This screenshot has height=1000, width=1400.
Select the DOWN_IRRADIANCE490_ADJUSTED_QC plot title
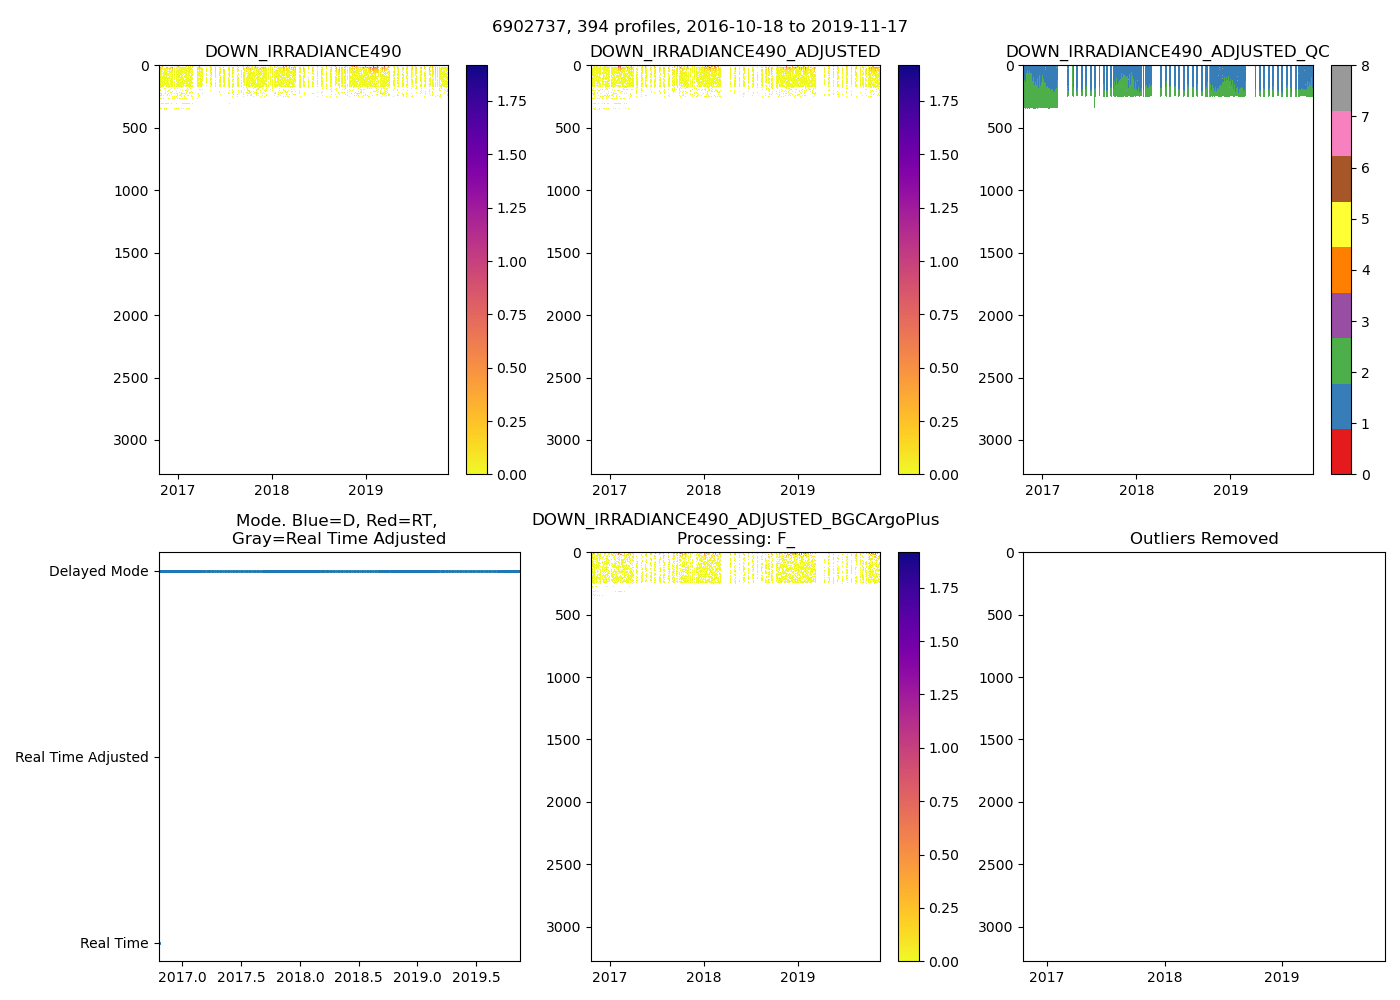coord(1167,52)
